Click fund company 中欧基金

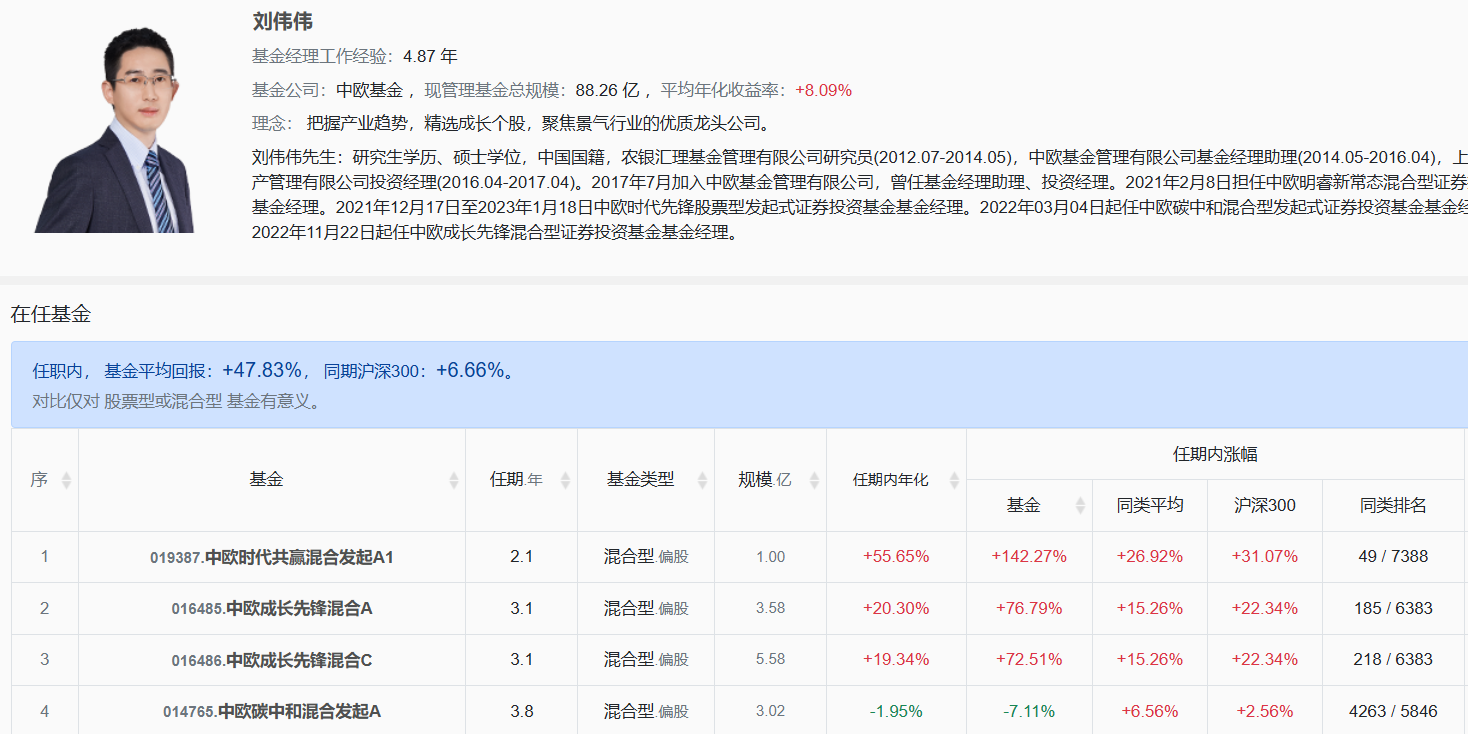click(x=369, y=90)
